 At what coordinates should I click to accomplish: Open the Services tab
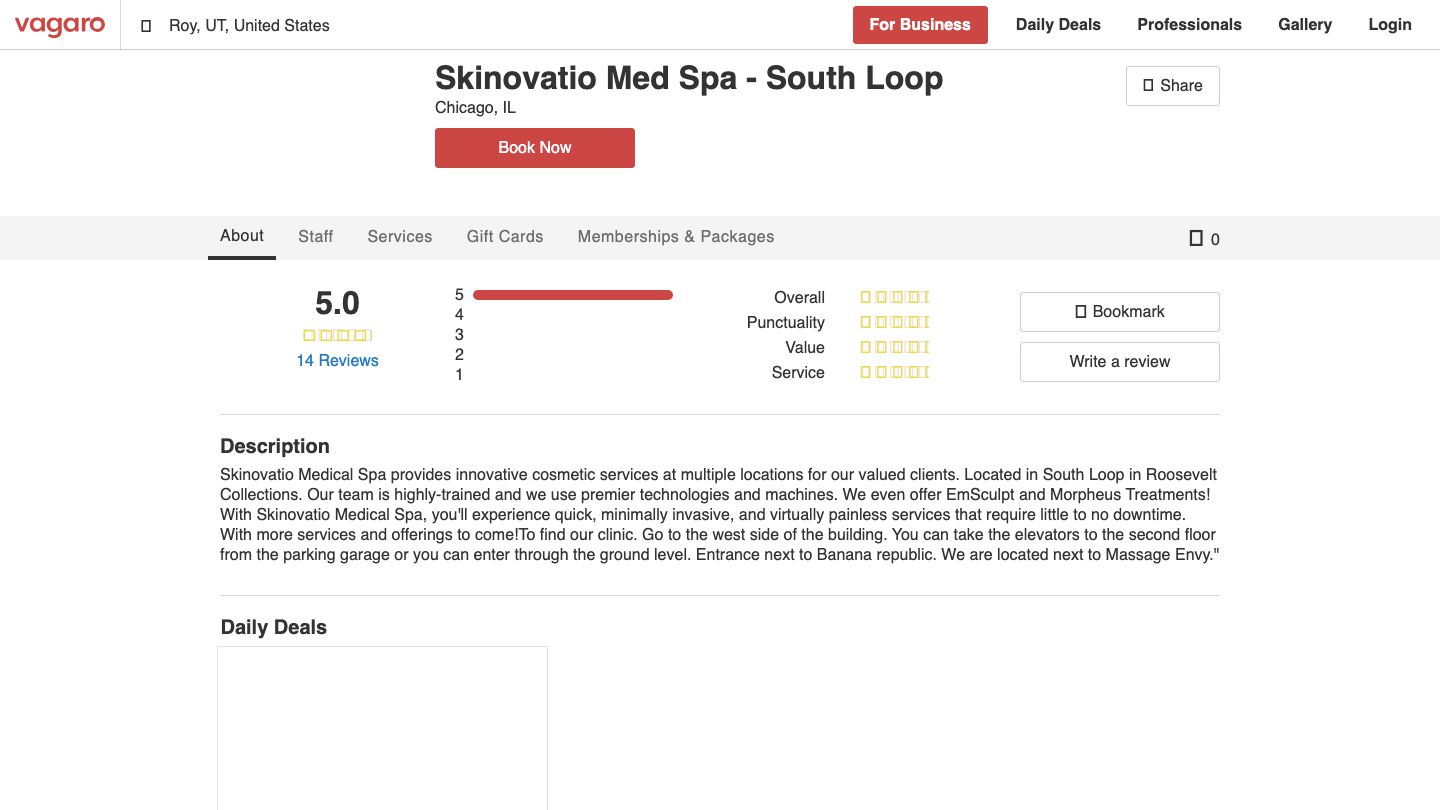399,236
